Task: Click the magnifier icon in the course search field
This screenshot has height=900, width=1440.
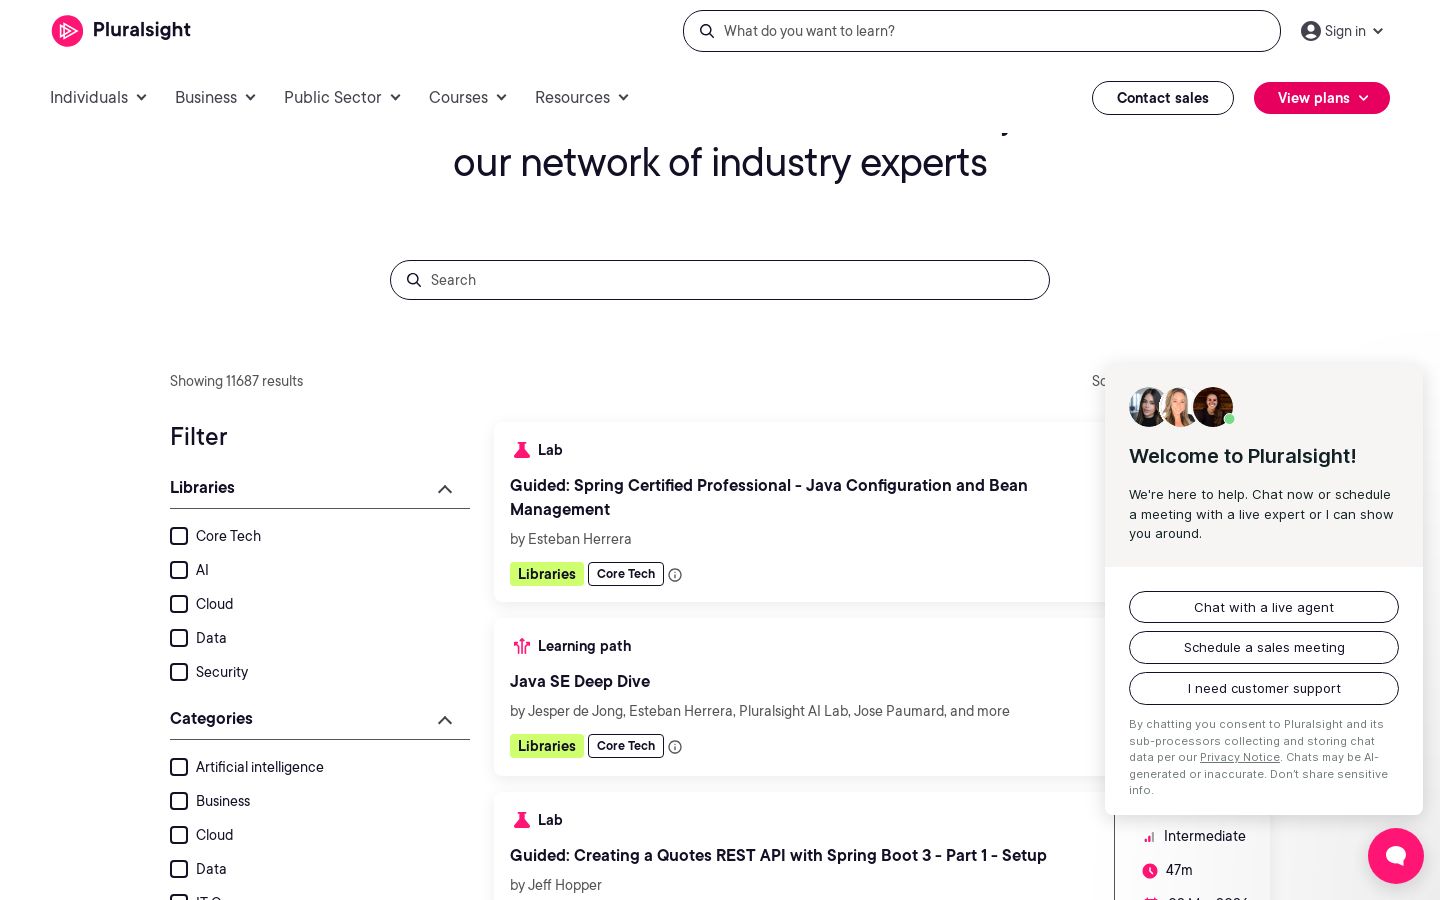Action: tap(414, 280)
